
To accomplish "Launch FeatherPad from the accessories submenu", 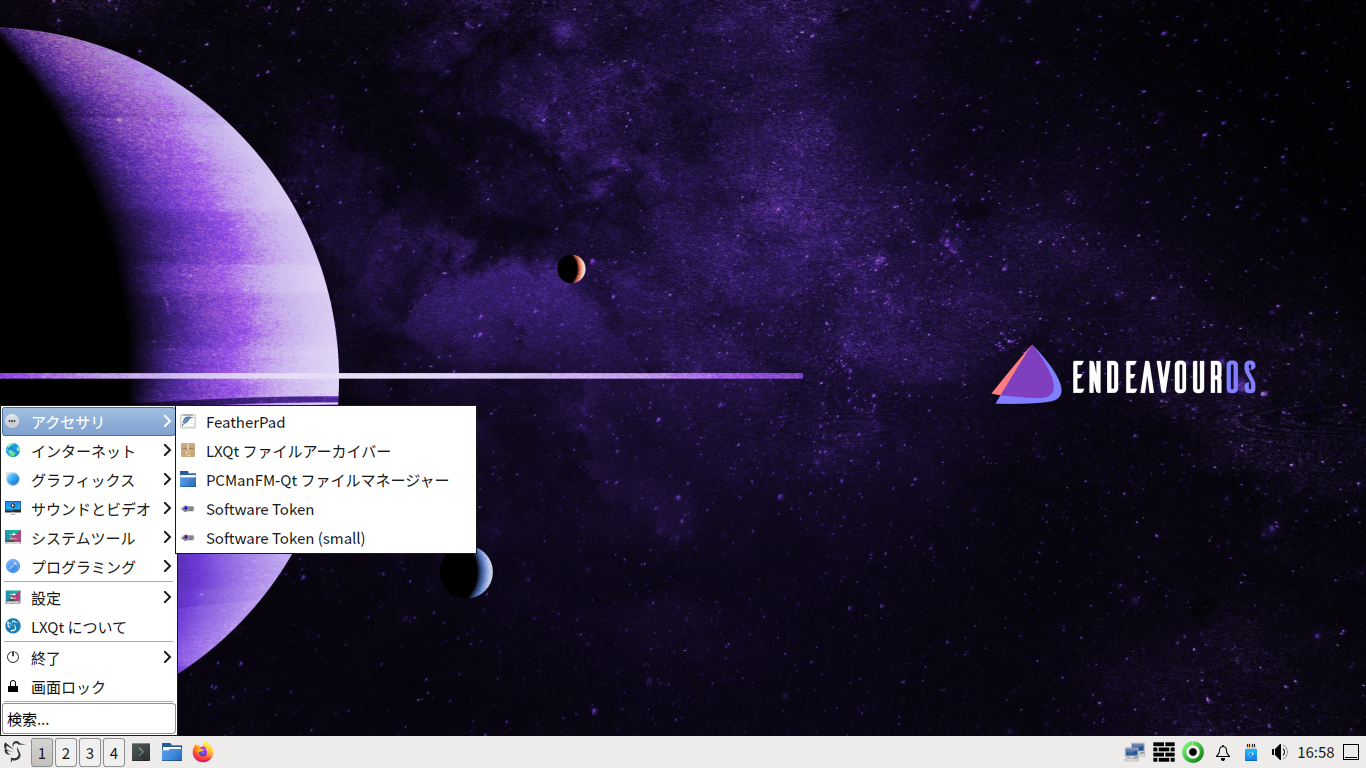I will [326, 422].
